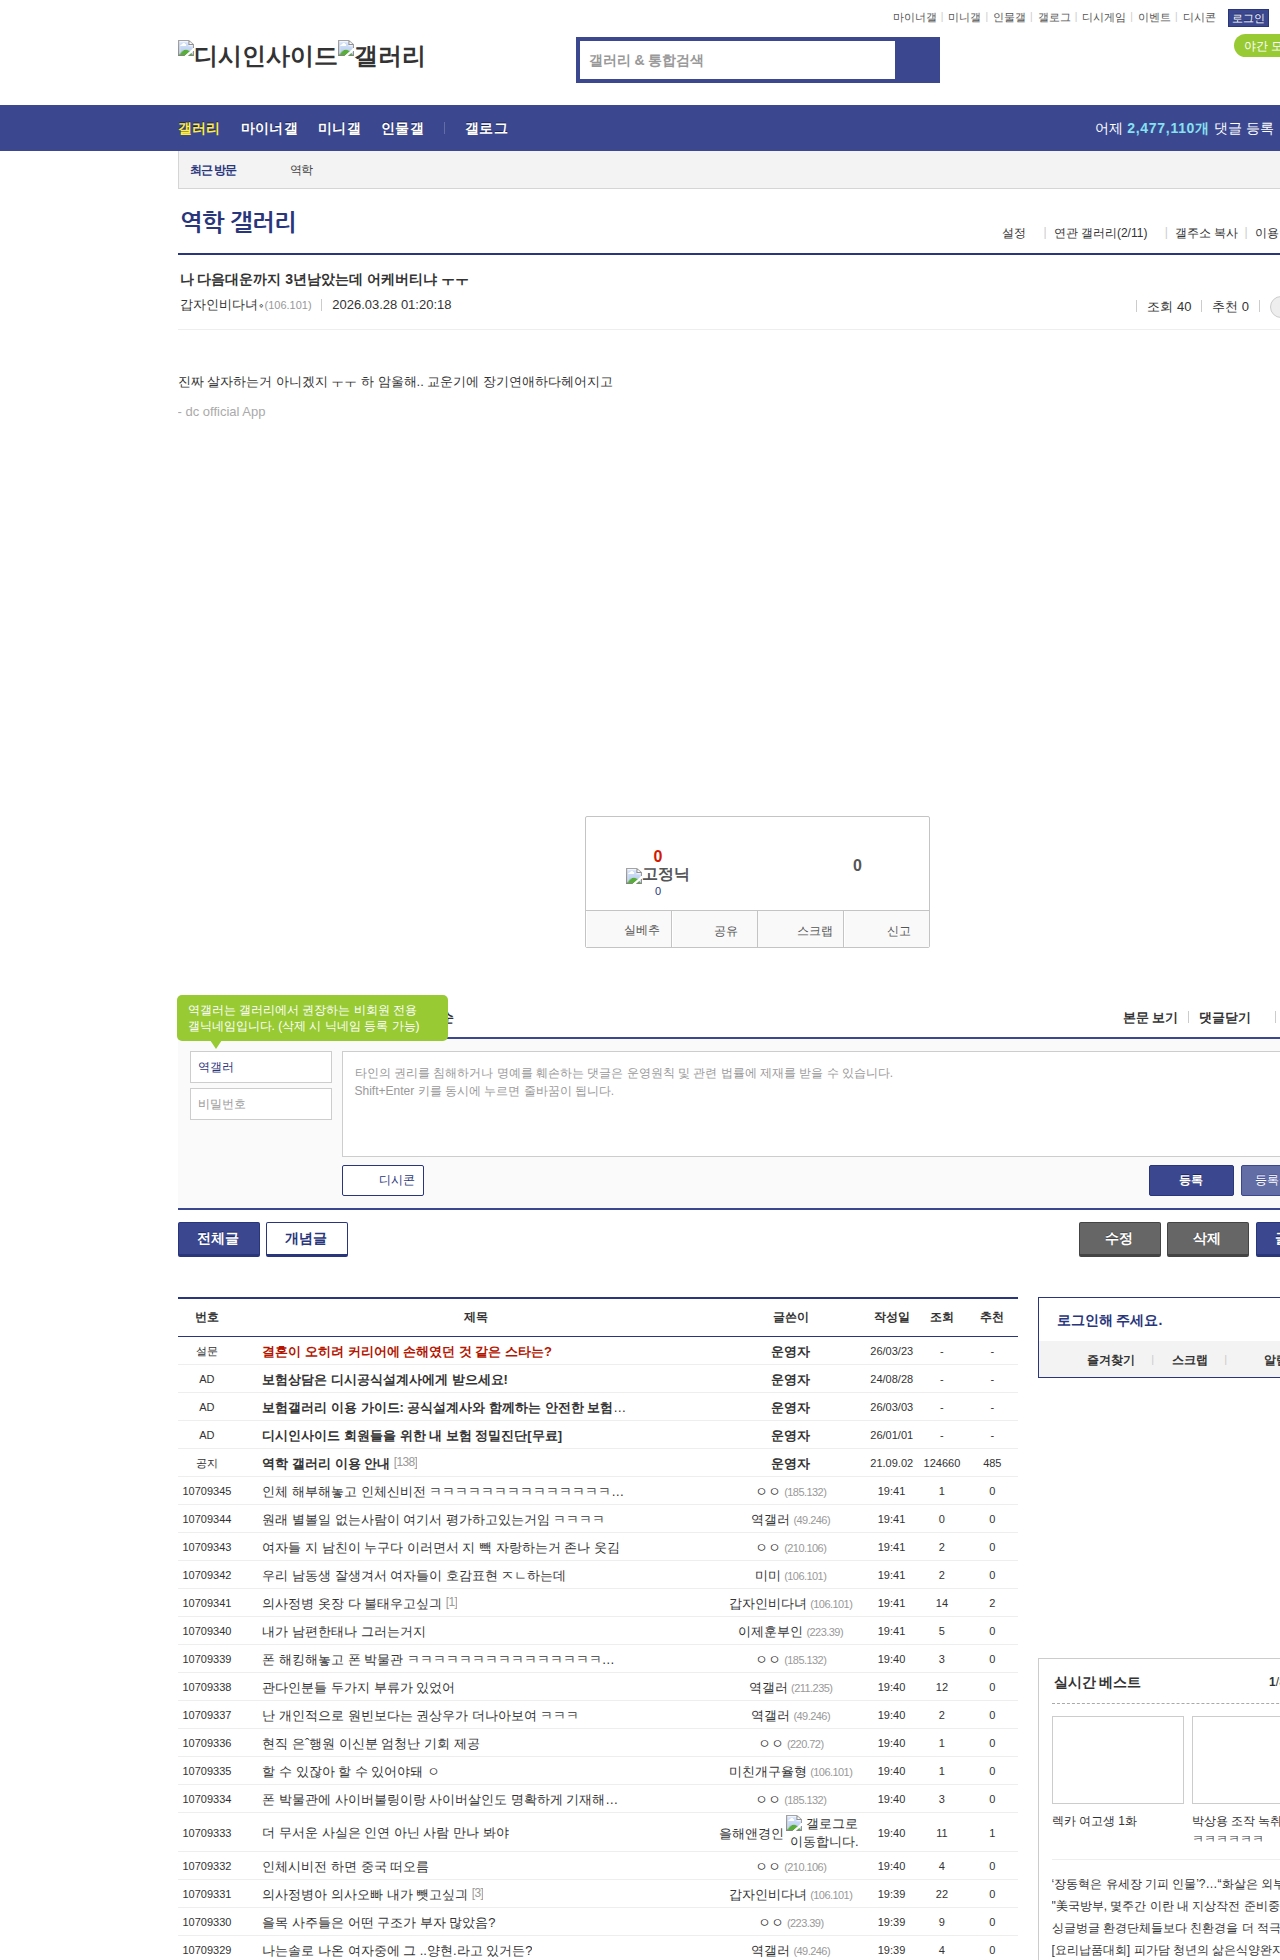1280x1960 pixels.
Task: Open the 이벤트 link in the top utility menu
Action: pyautogui.click(x=1154, y=18)
